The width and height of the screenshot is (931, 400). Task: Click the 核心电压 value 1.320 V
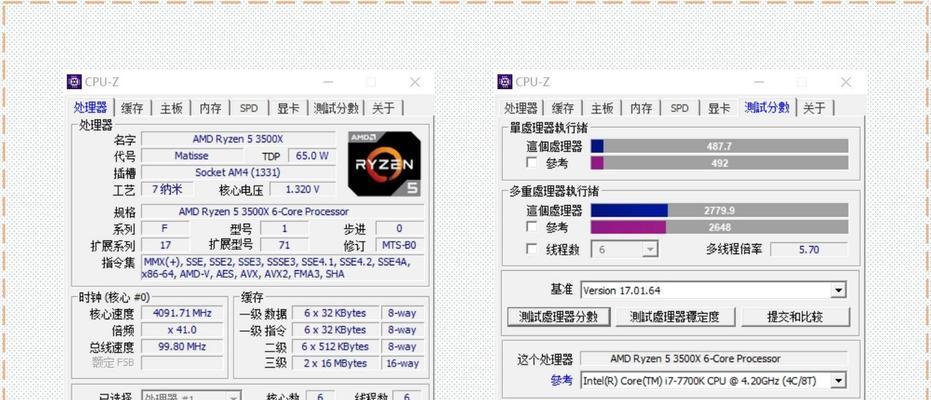[x=302, y=189]
